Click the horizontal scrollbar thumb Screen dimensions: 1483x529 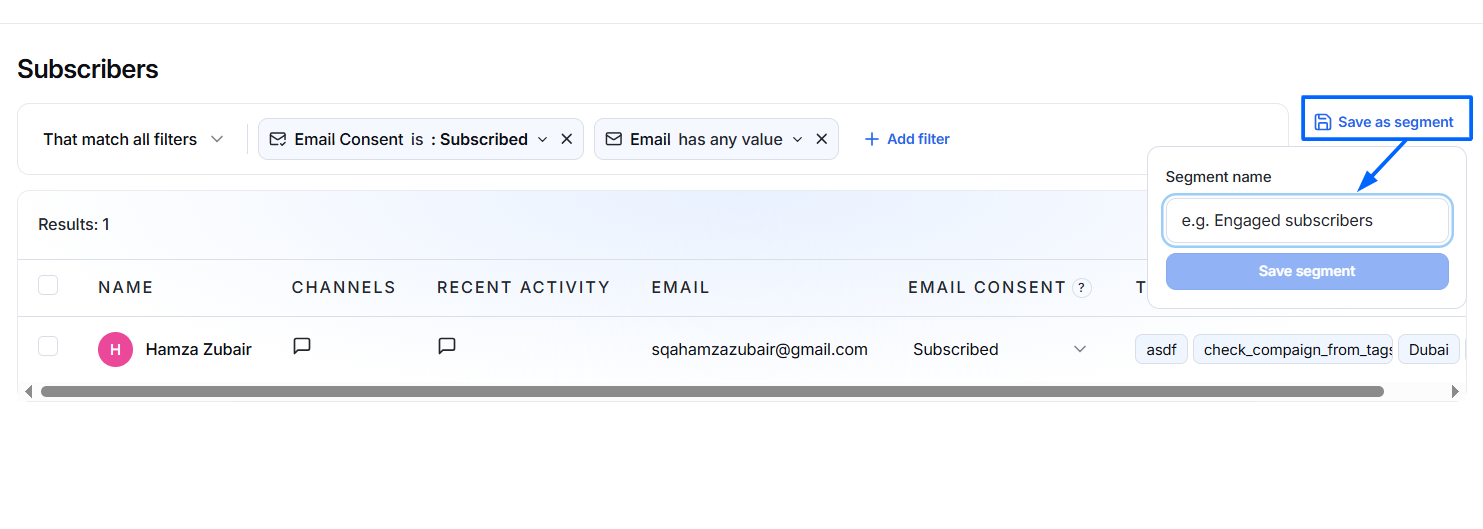tap(712, 391)
